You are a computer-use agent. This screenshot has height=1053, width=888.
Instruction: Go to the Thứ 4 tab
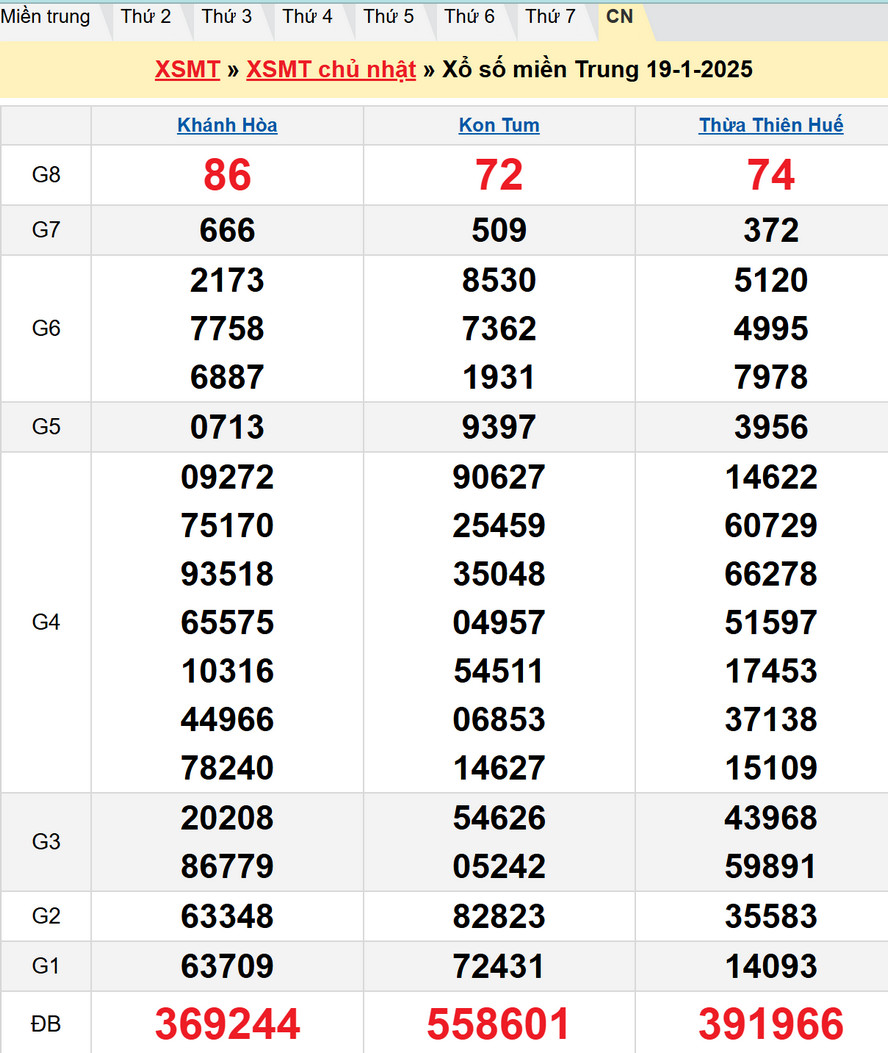pos(308,17)
